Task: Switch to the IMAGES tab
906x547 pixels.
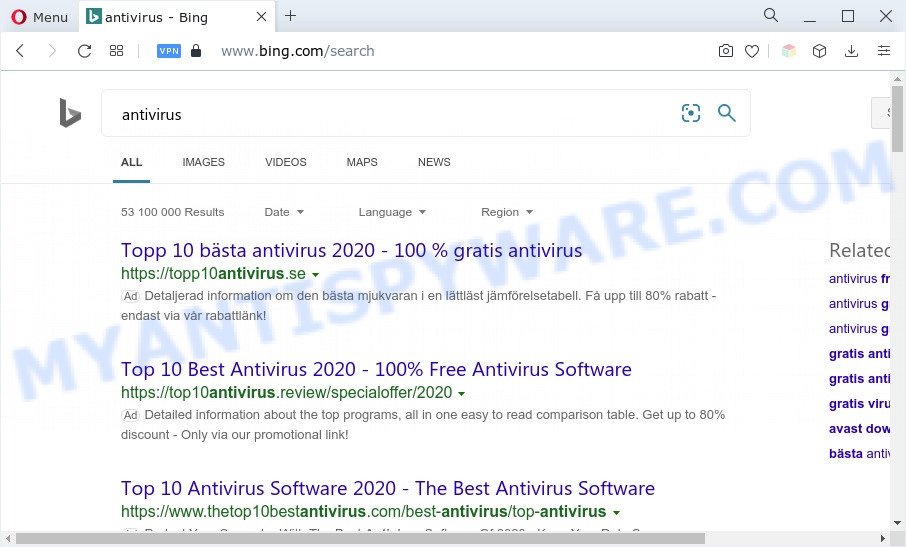Action: click(203, 162)
